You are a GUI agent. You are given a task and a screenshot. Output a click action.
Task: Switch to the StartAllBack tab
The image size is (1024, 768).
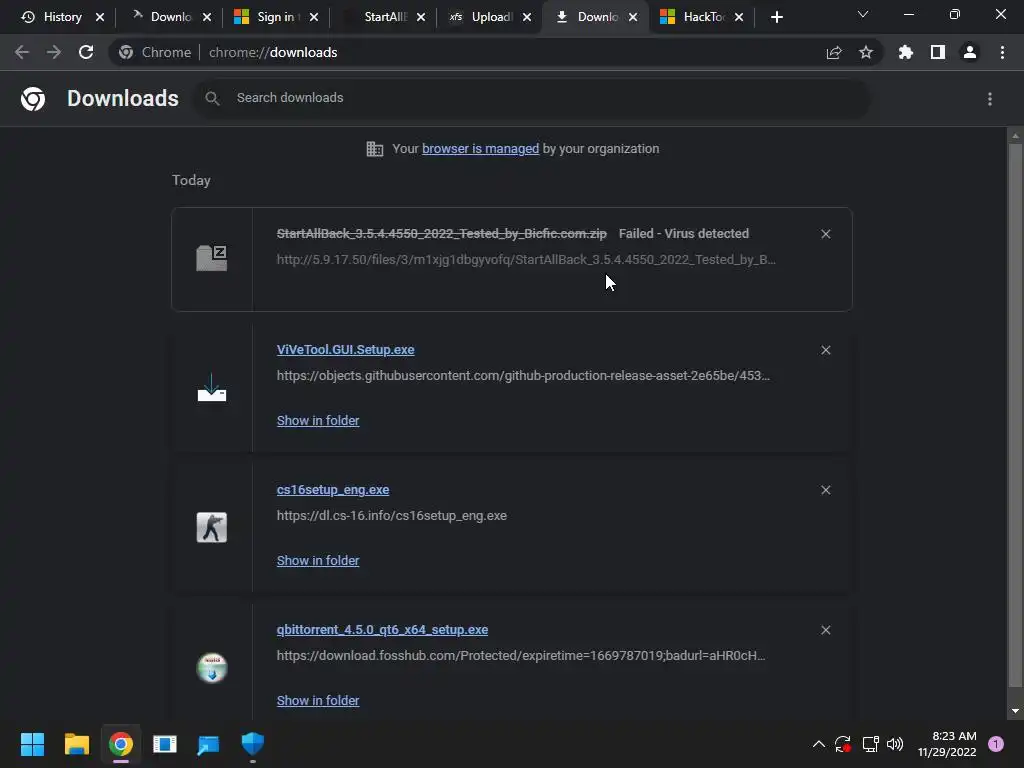click(x=385, y=17)
